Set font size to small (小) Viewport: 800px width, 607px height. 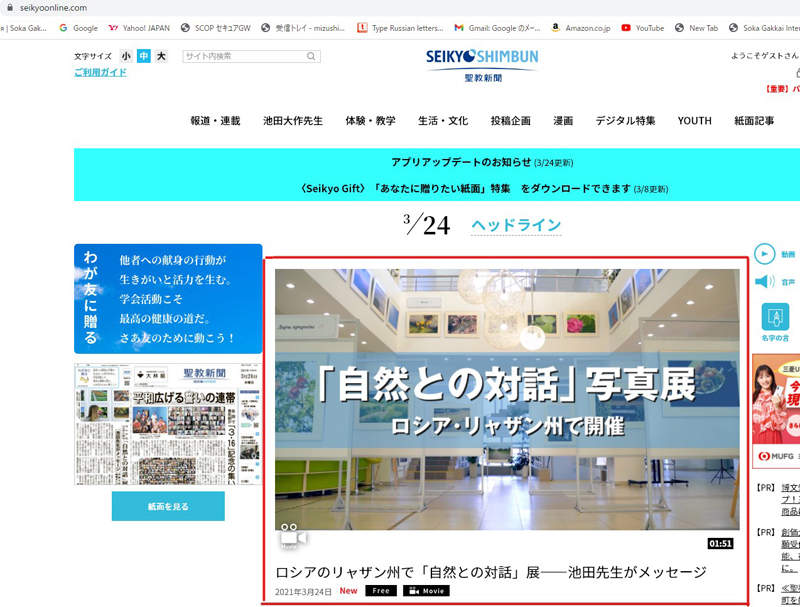click(126, 57)
